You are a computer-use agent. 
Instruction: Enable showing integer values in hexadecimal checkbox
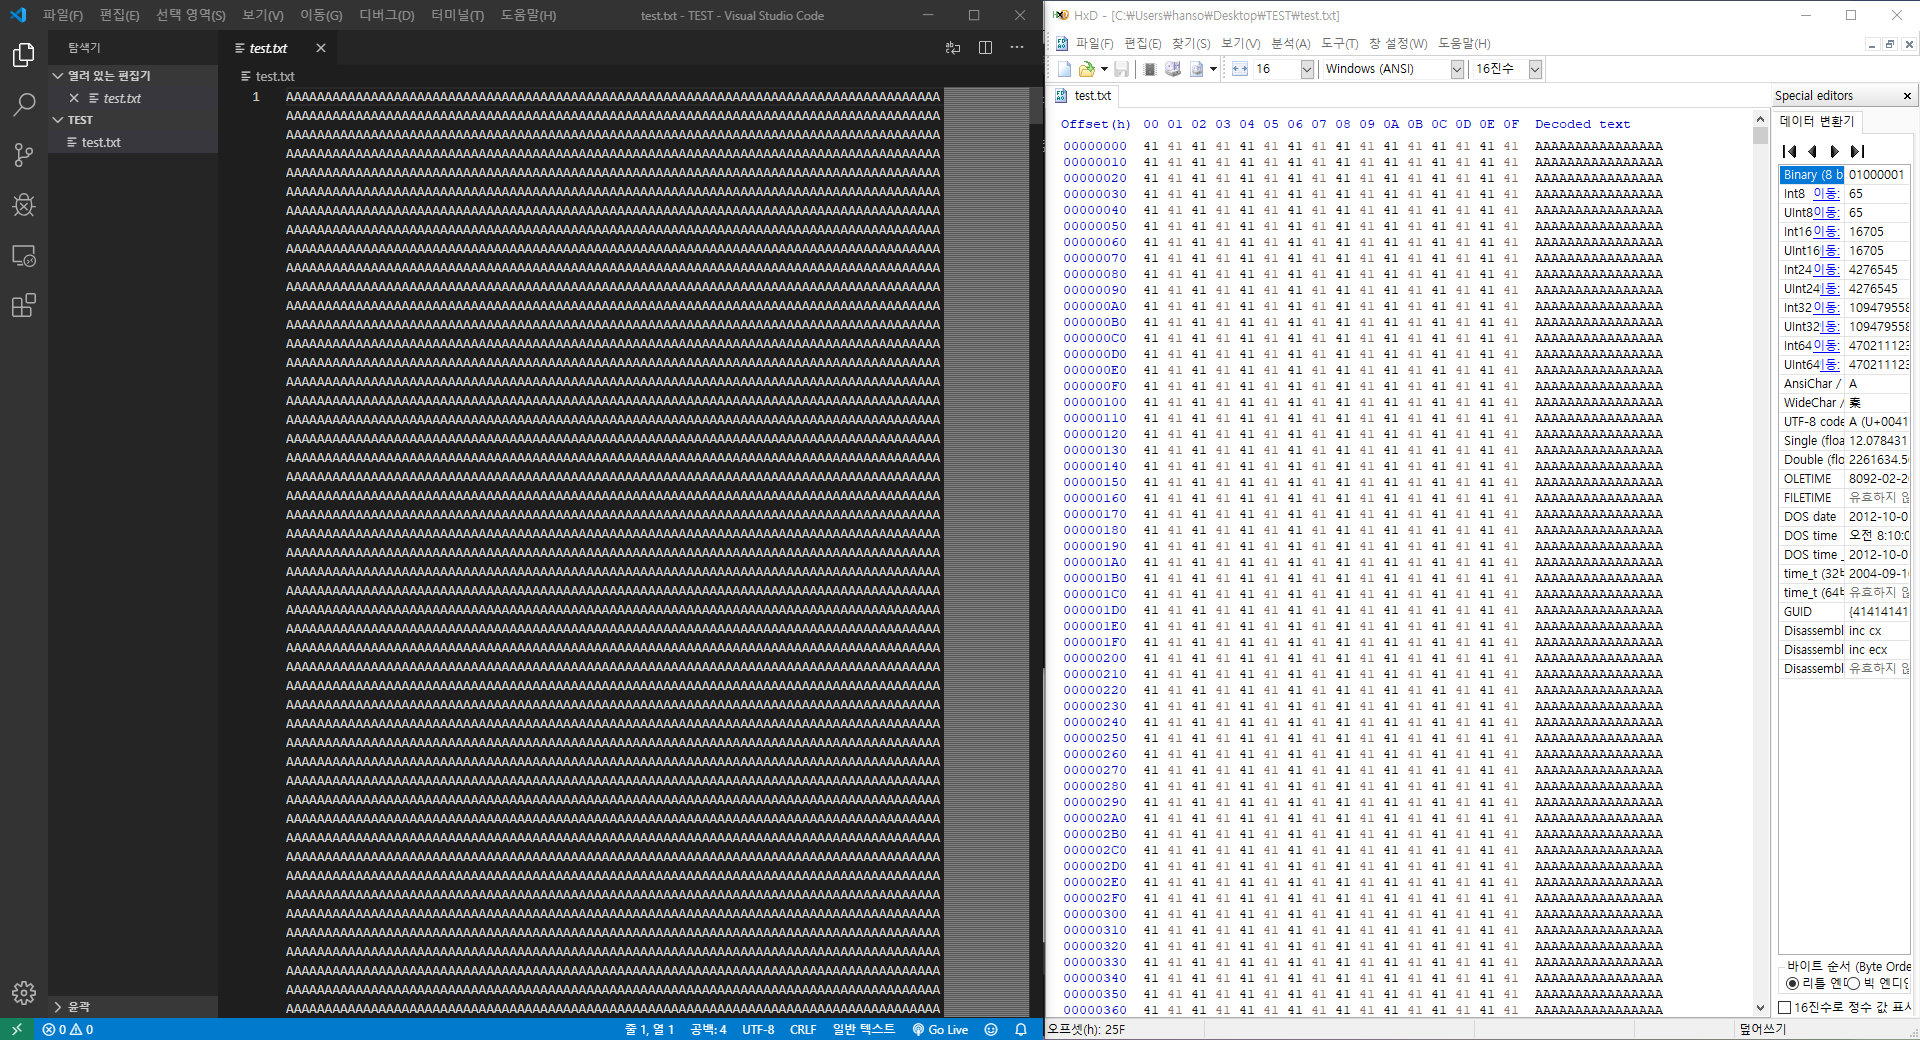tap(1785, 1007)
